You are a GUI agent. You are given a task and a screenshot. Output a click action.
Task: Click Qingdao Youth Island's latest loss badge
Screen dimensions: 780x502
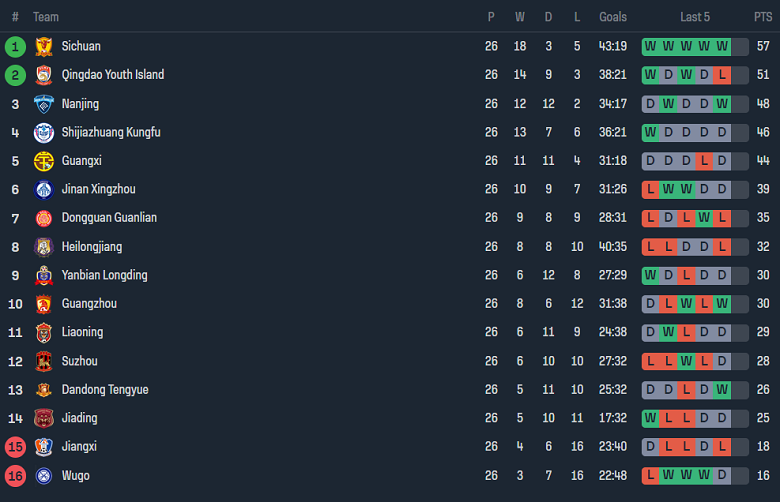tap(723, 75)
